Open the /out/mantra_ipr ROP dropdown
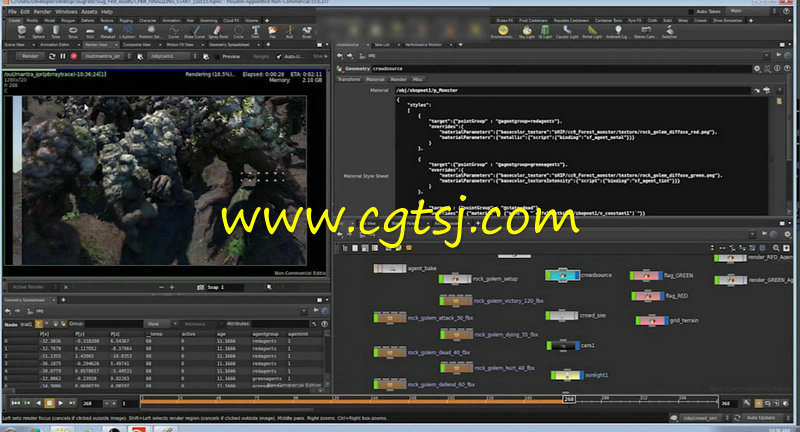800x432 pixels. tap(107, 56)
